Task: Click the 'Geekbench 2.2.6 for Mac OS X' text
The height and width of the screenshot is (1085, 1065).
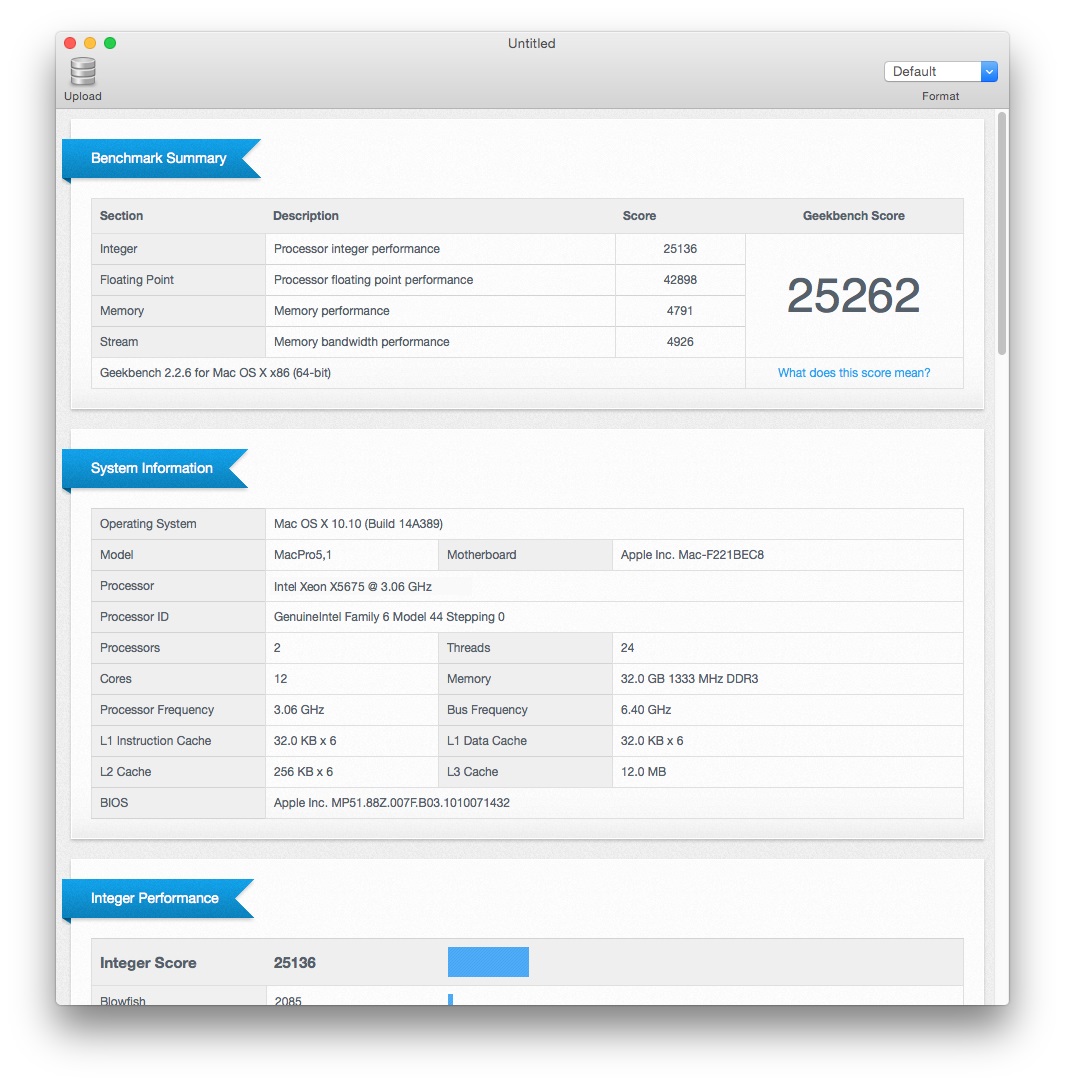Action: pos(215,373)
